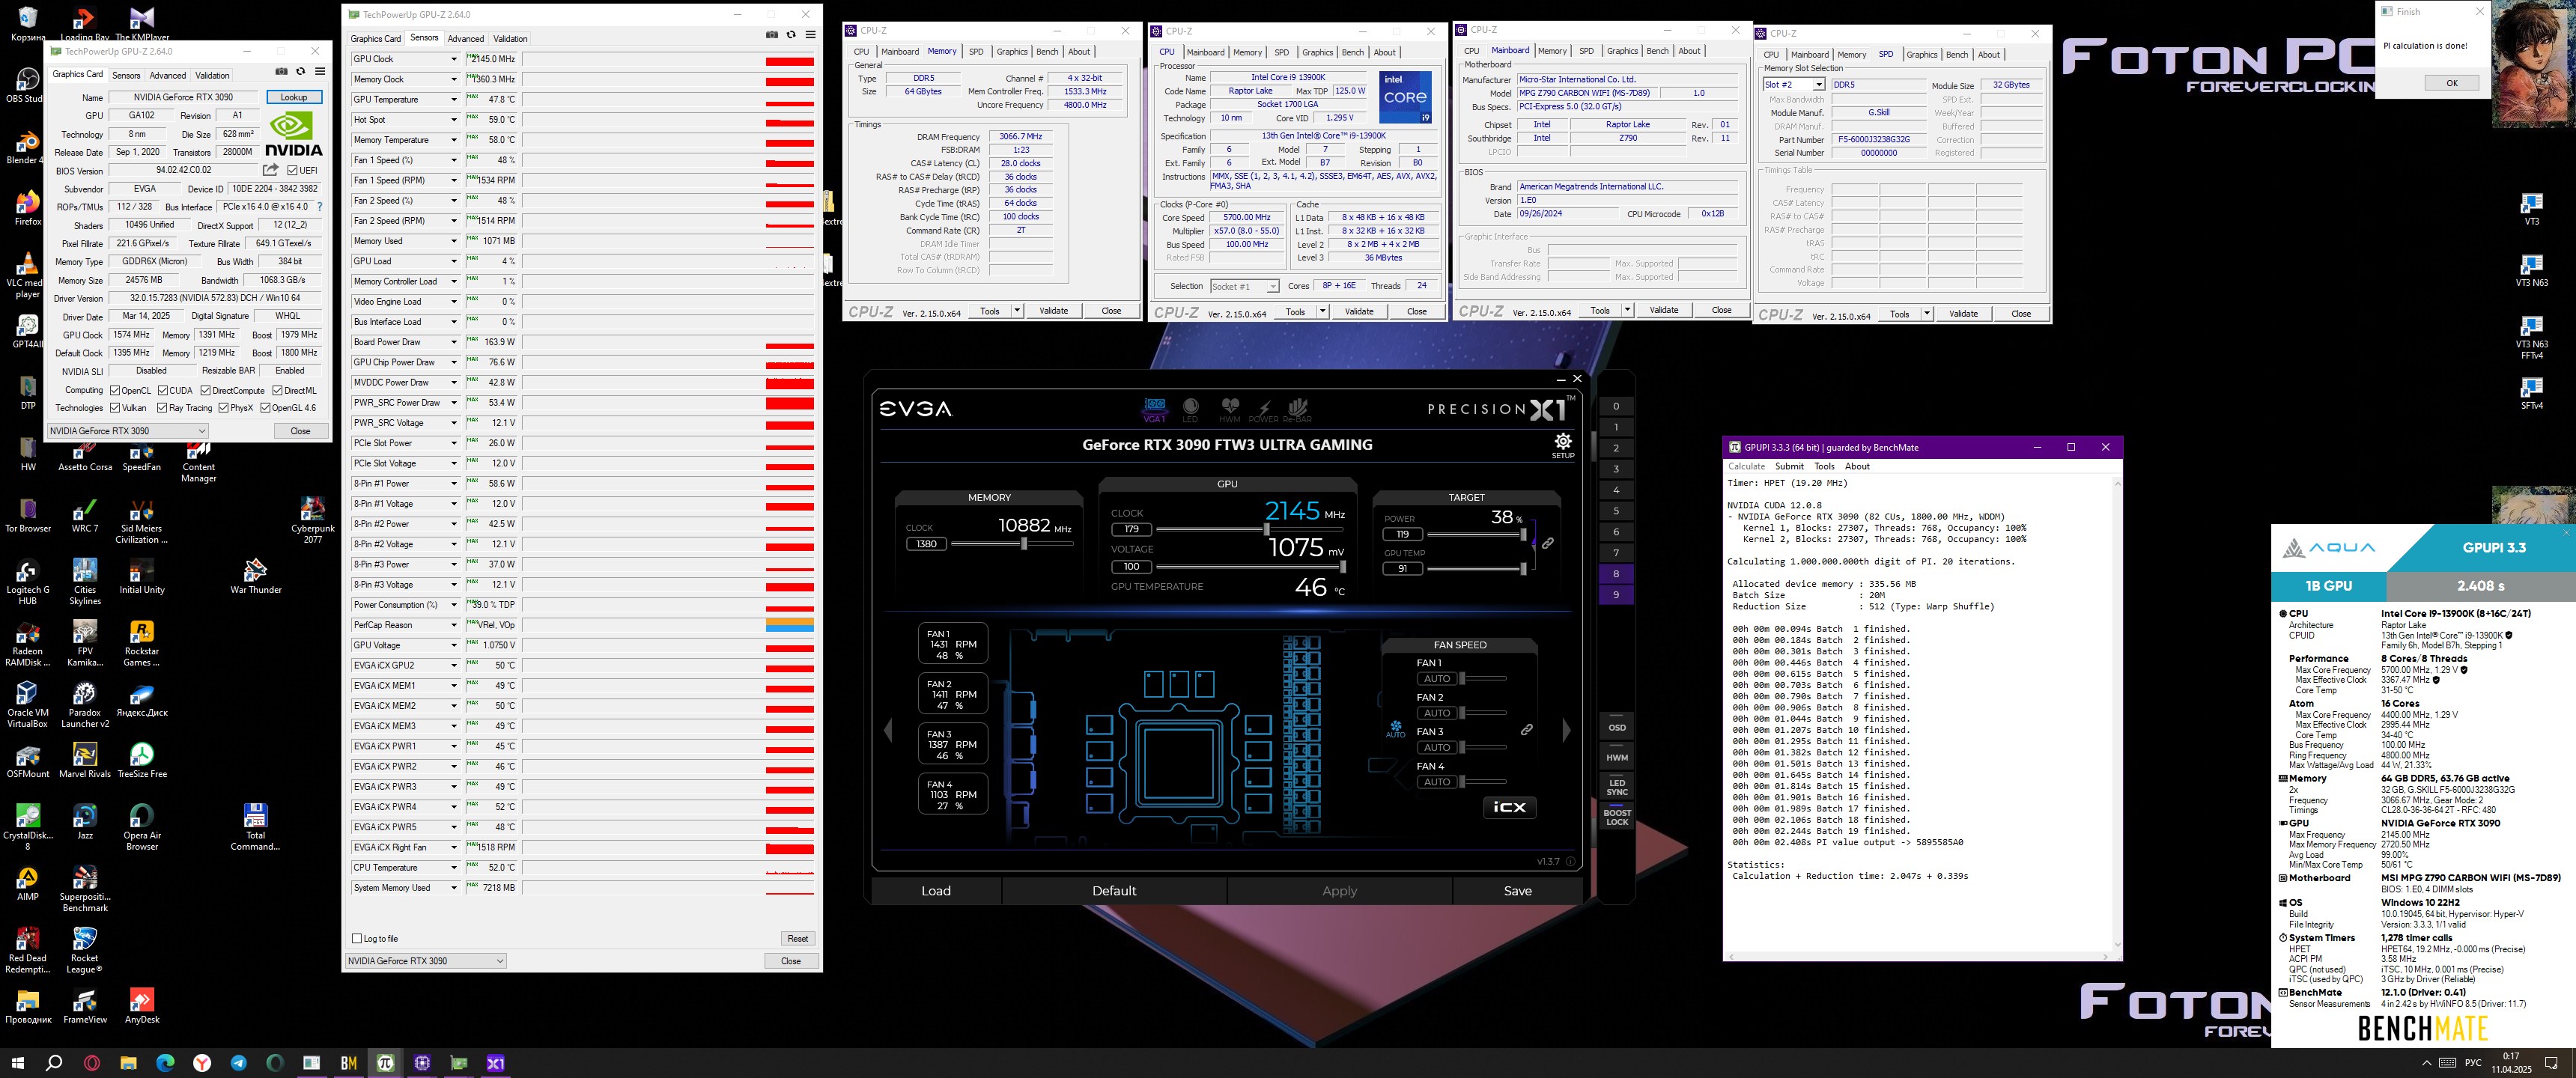Open the Calculate menu in GPUPI
This screenshot has height=1078, width=2576.
(x=1746, y=466)
